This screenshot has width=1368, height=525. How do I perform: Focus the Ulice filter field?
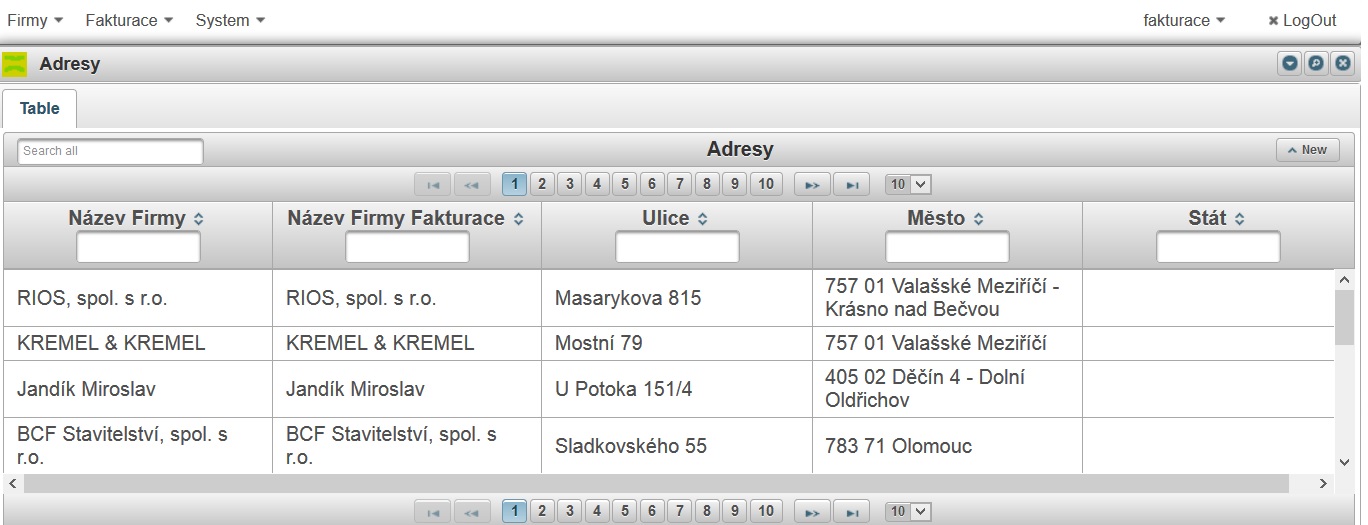677,247
